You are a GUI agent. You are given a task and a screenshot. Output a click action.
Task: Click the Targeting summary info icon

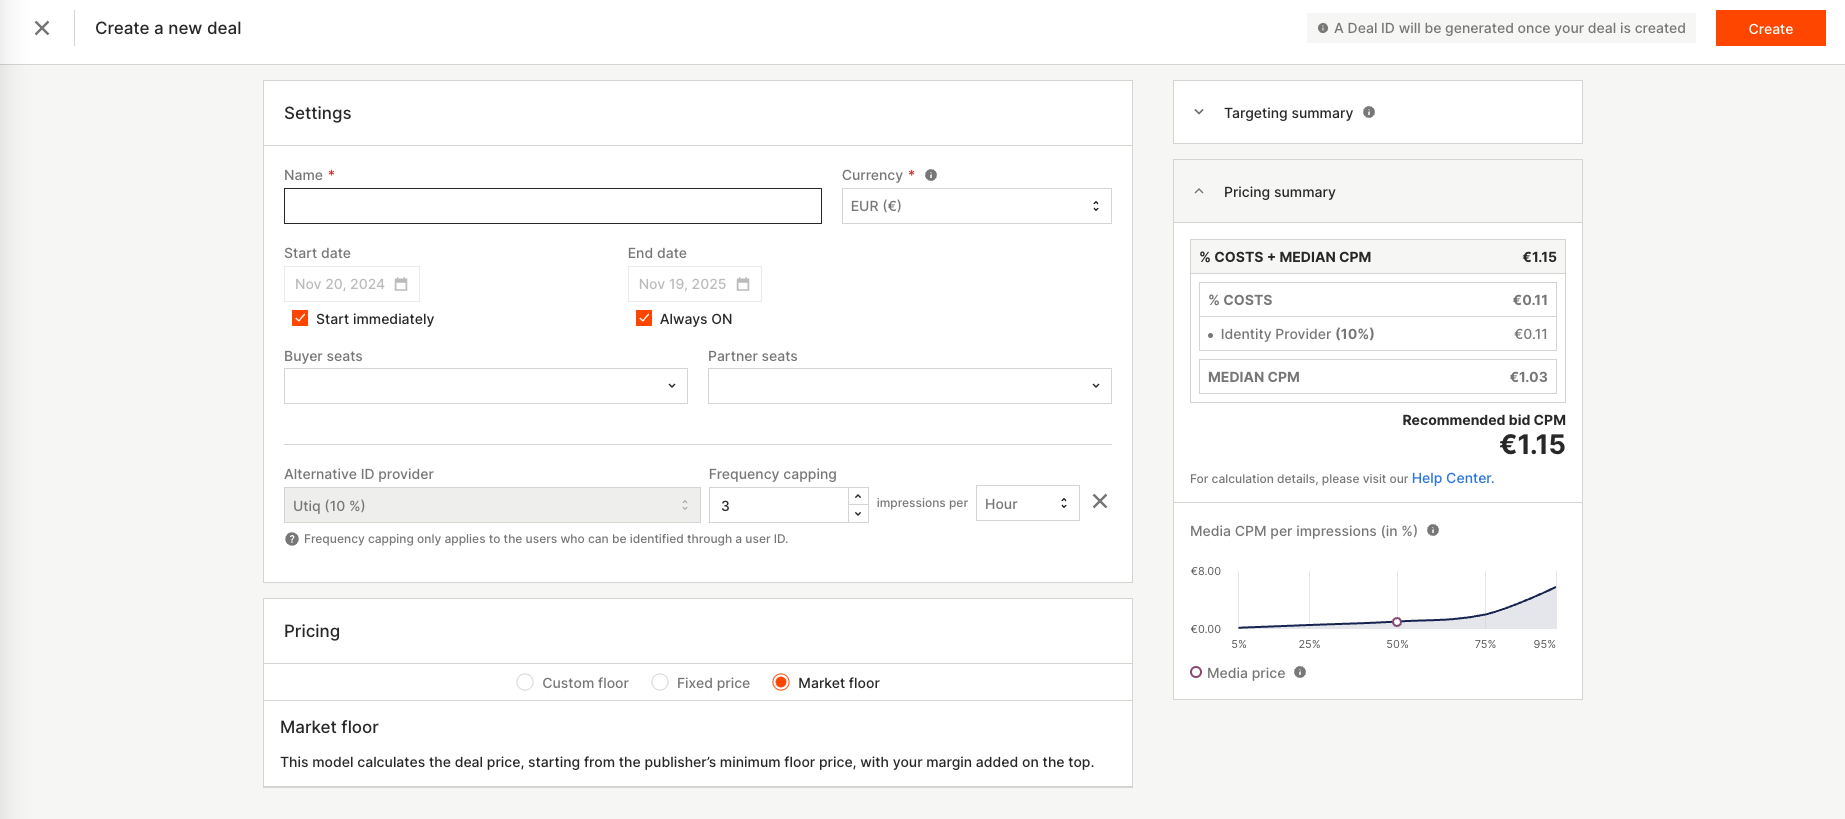(x=1369, y=113)
